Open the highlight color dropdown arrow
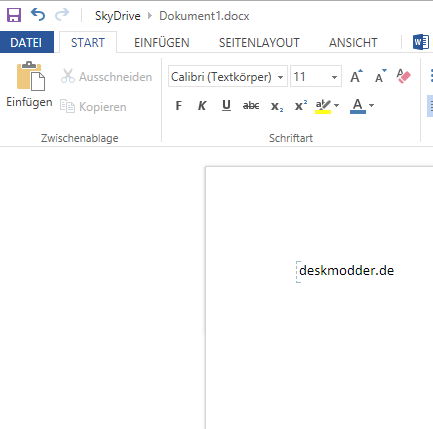 click(336, 106)
